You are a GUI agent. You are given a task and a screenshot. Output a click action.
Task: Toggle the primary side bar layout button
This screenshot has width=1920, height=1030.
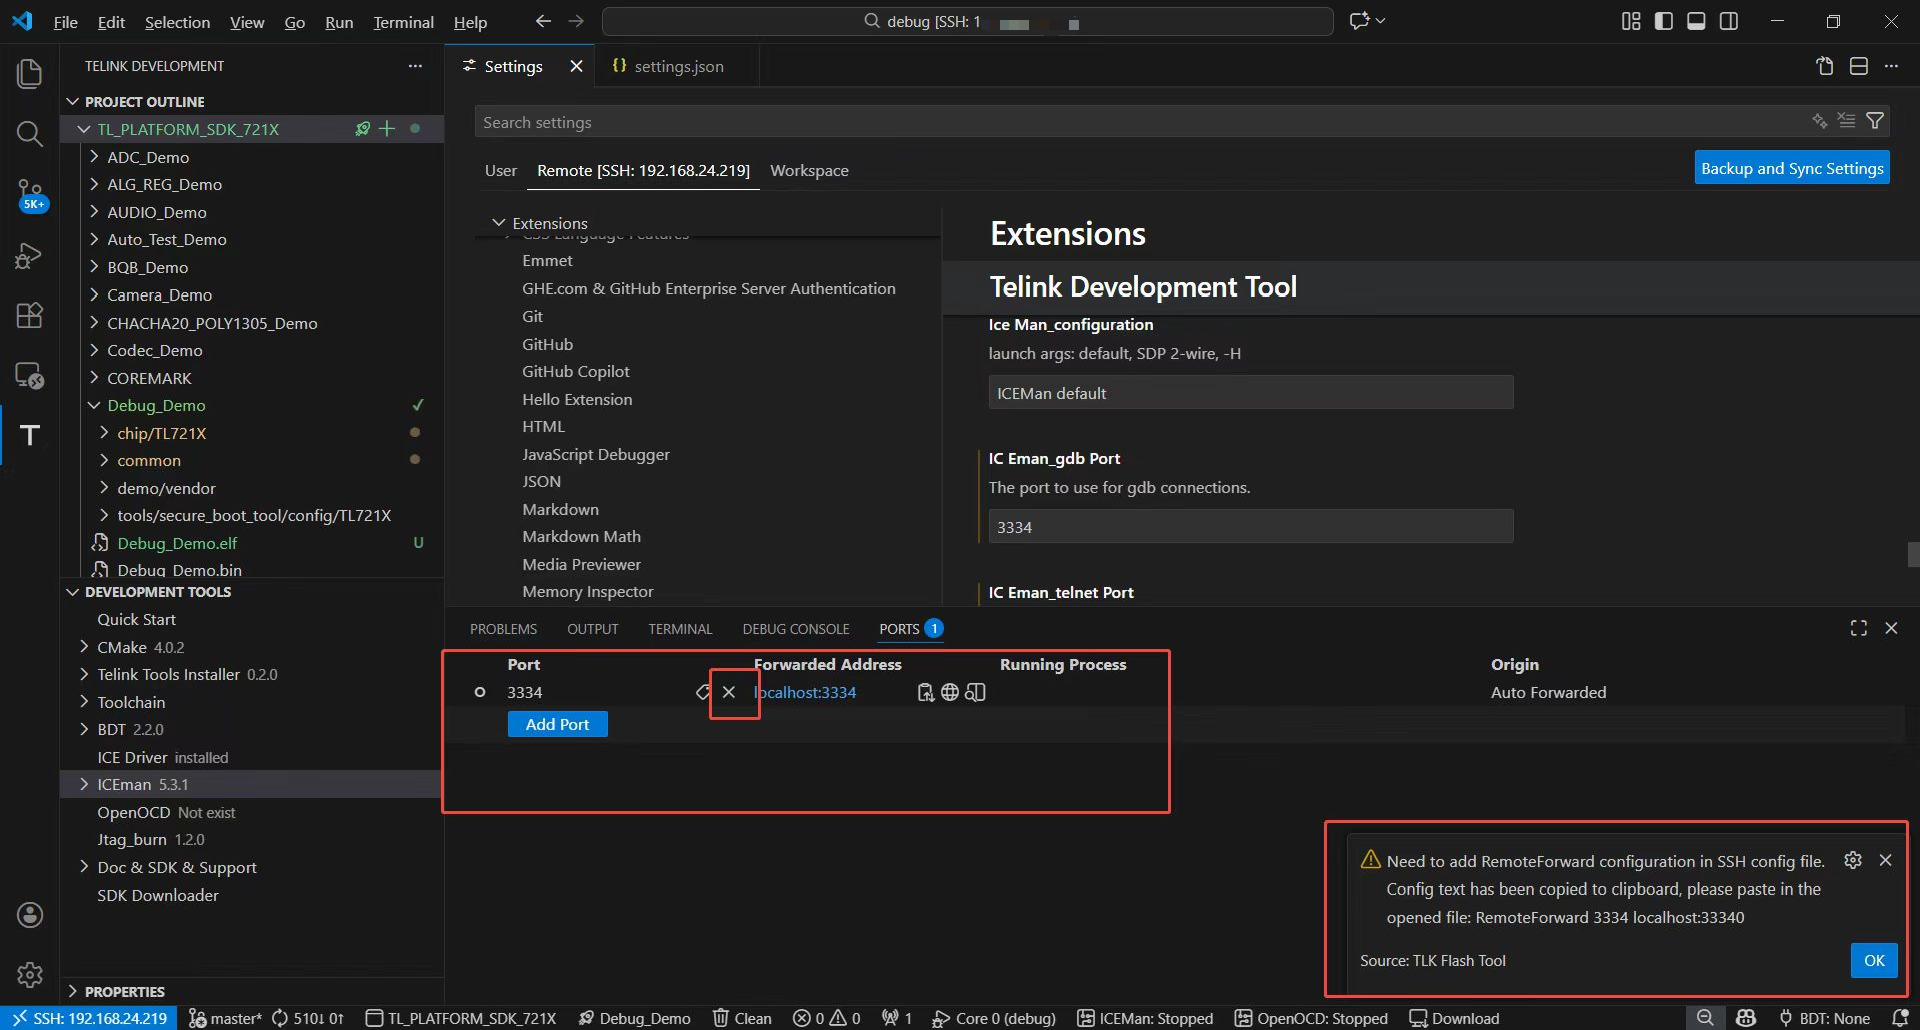1664,21
